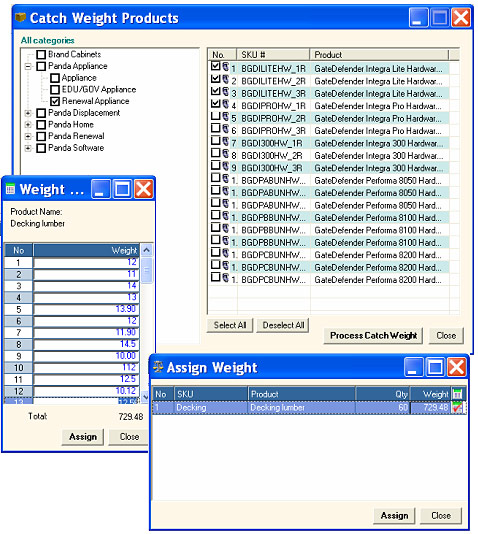478x534 pixels.
Task: Click weight edit icon in Decking row
Action: point(457,407)
